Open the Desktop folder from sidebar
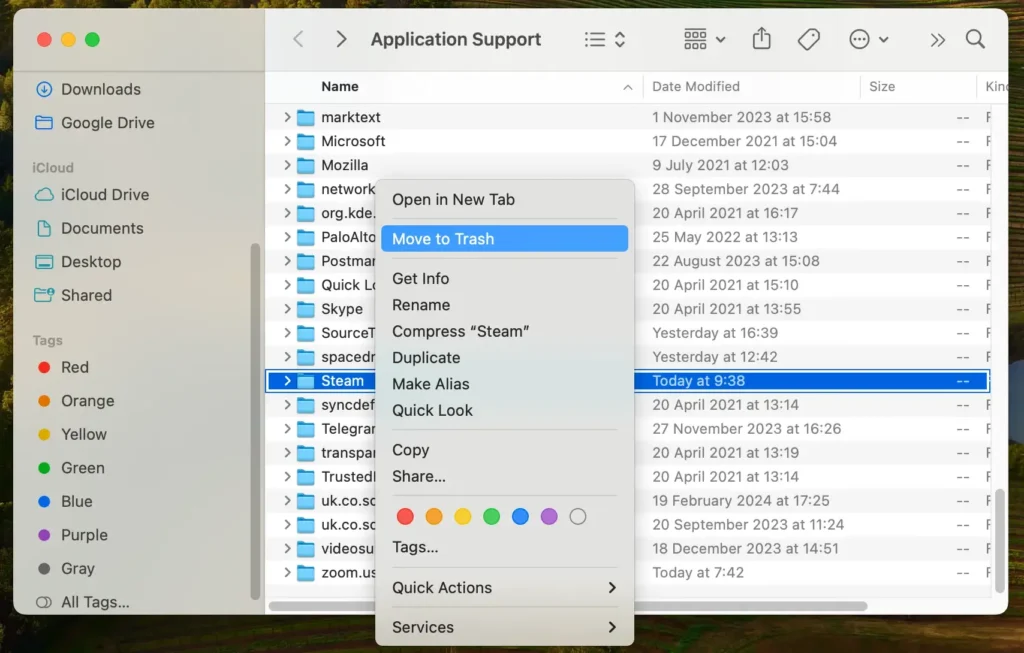The height and width of the screenshot is (653, 1024). (91, 262)
